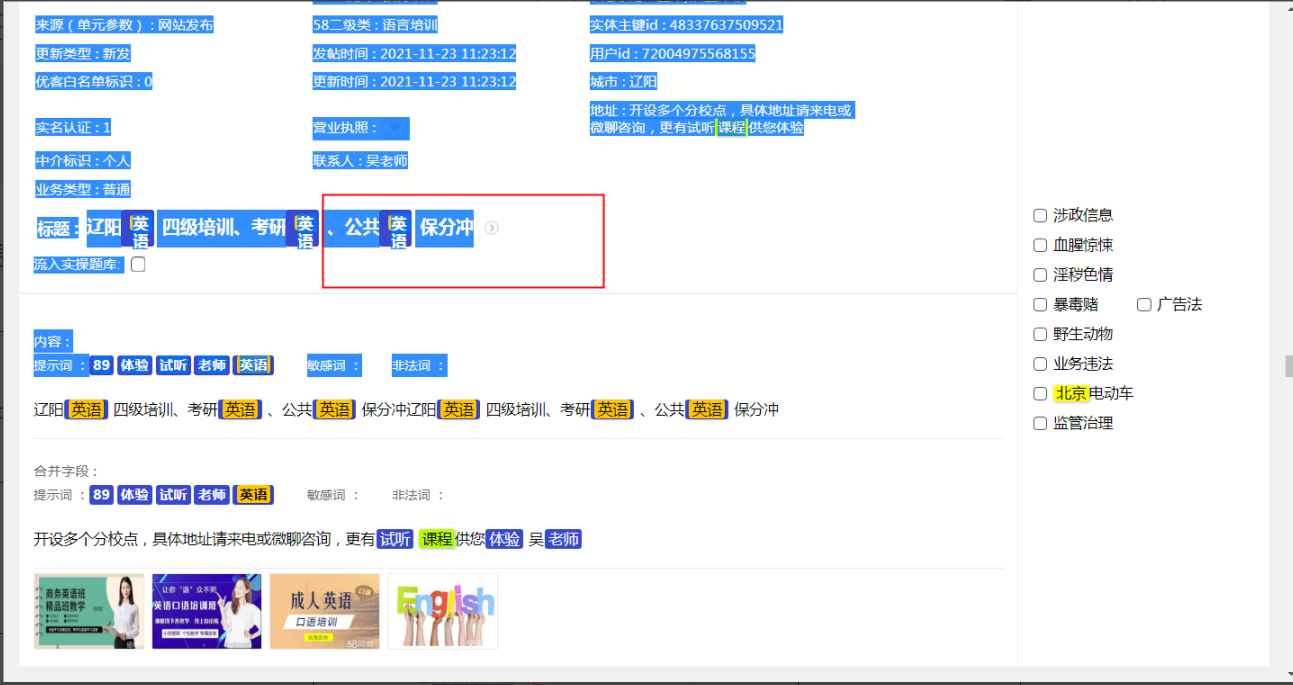Click the 内容： label
Image resolution: width=1293 pixels, height=685 pixels.
53,342
